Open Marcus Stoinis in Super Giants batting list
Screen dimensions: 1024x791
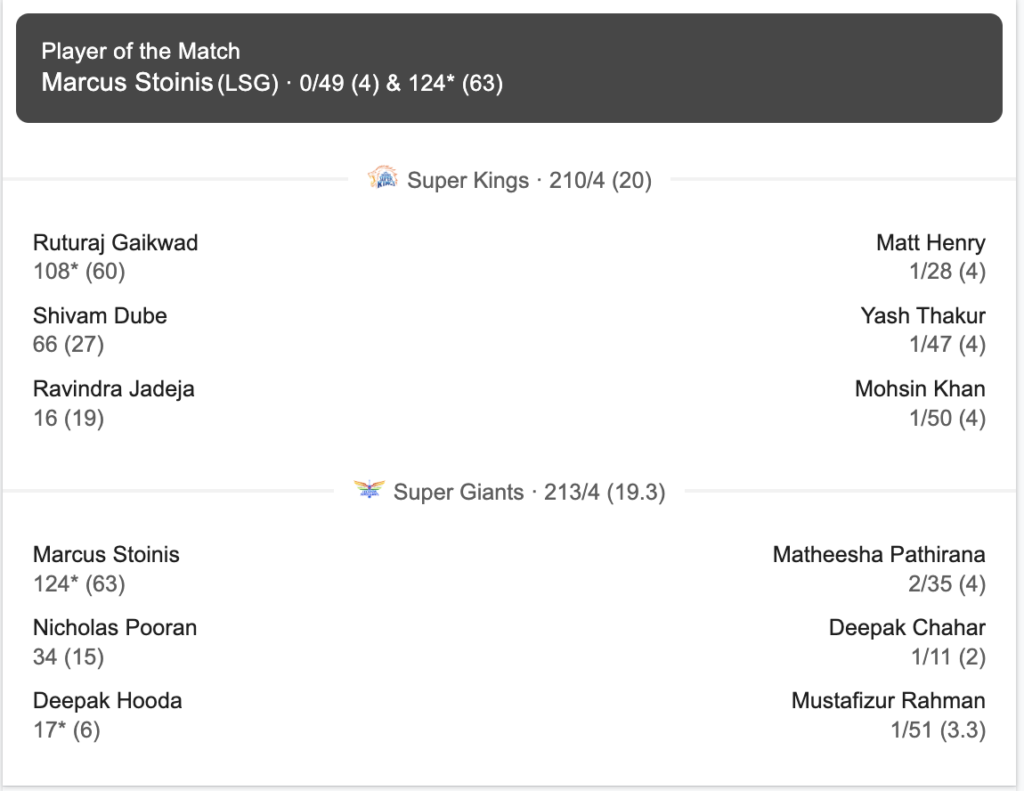click(x=107, y=555)
